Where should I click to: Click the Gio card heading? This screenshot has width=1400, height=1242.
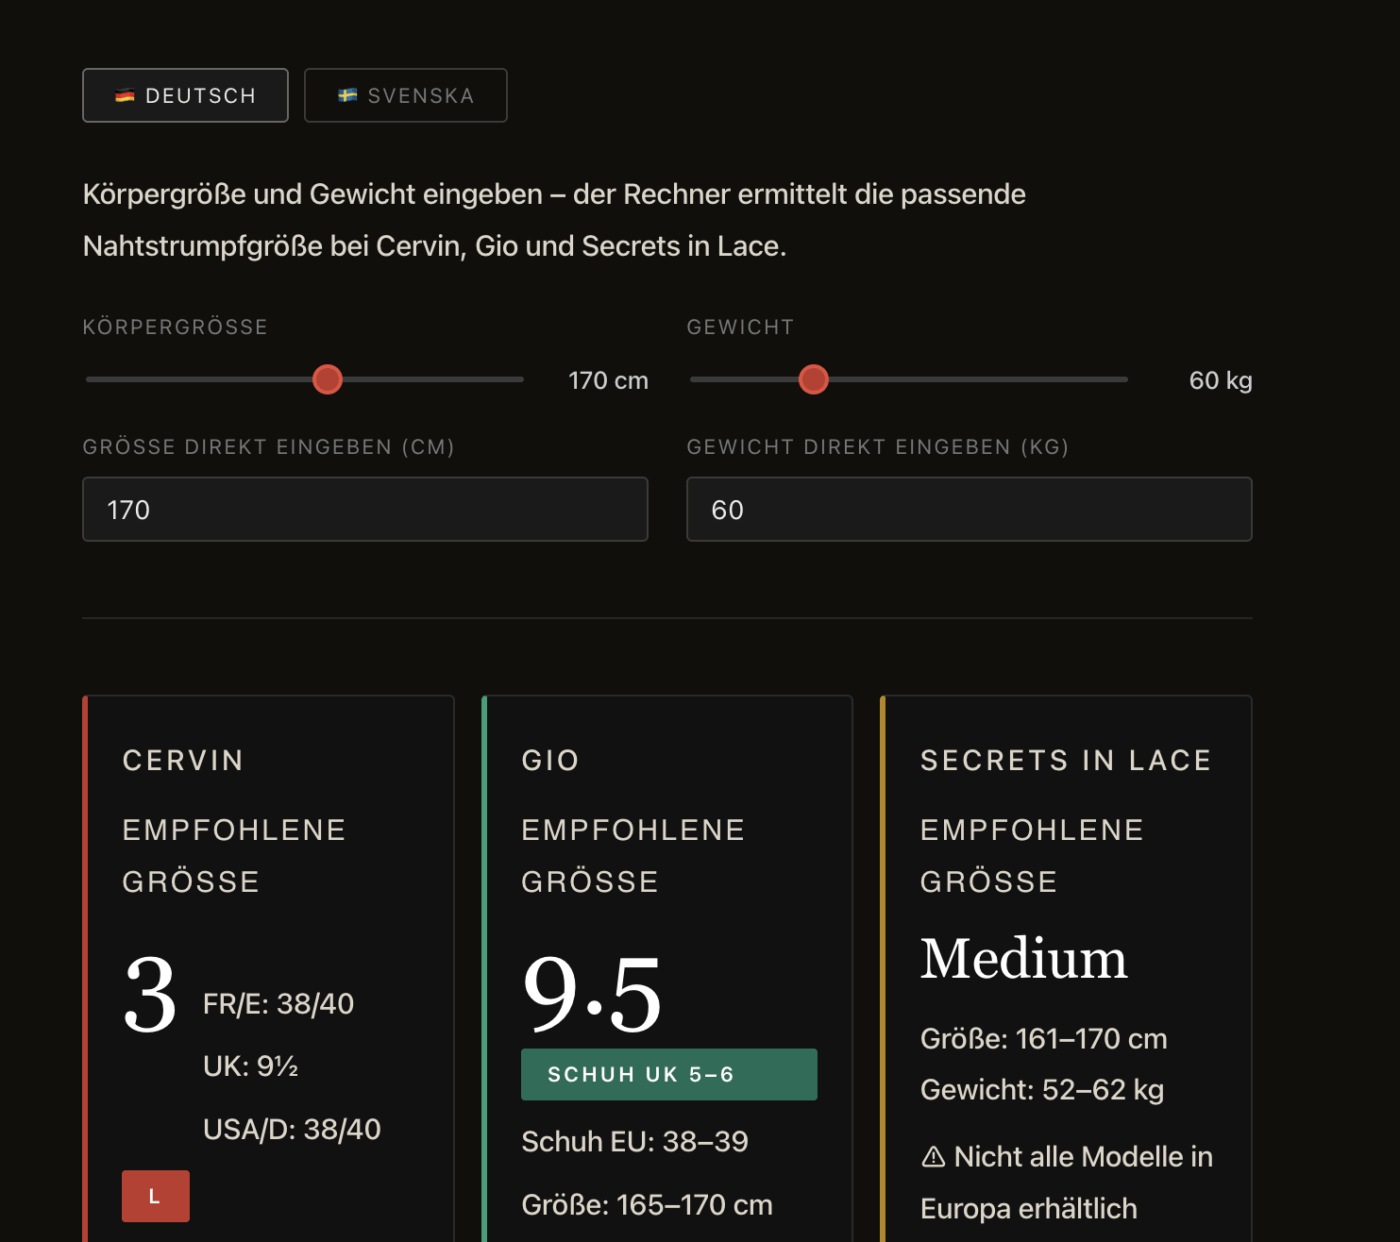click(x=550, y=761)
